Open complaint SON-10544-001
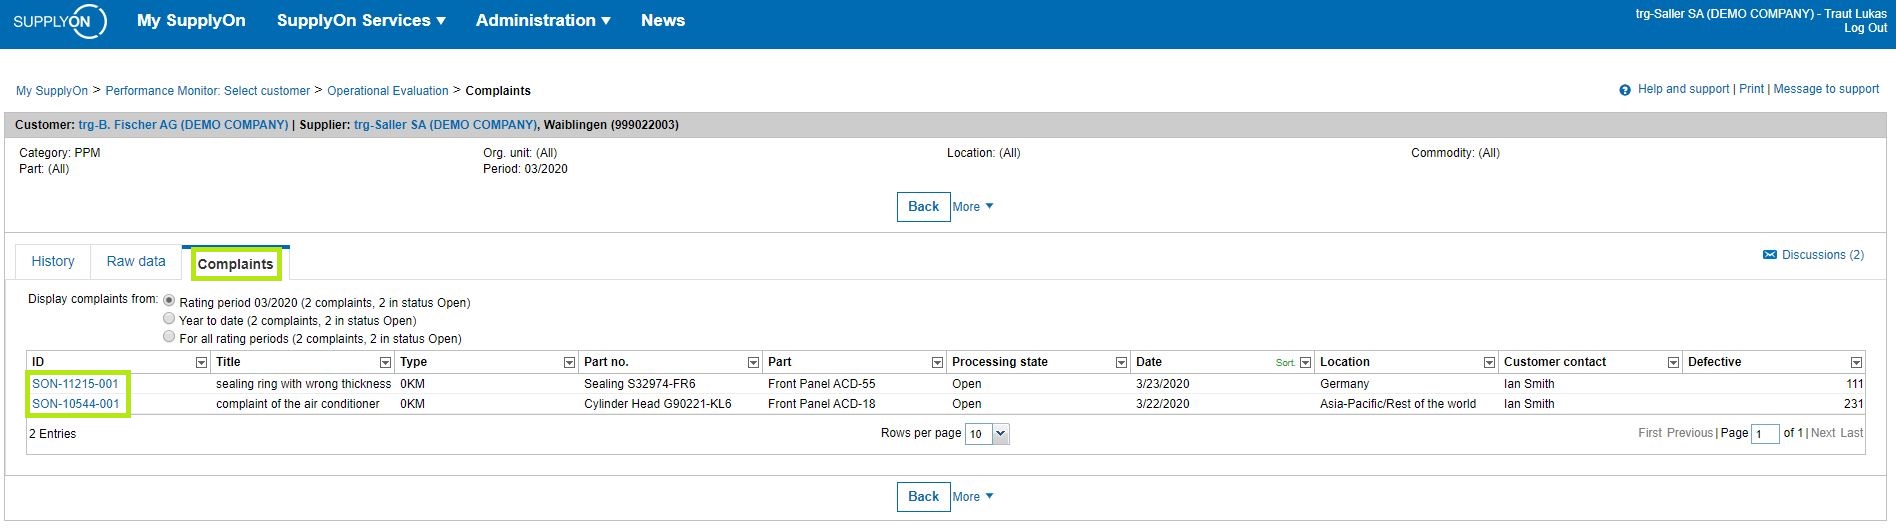1896x530 pixels. [x=75, y=404]
